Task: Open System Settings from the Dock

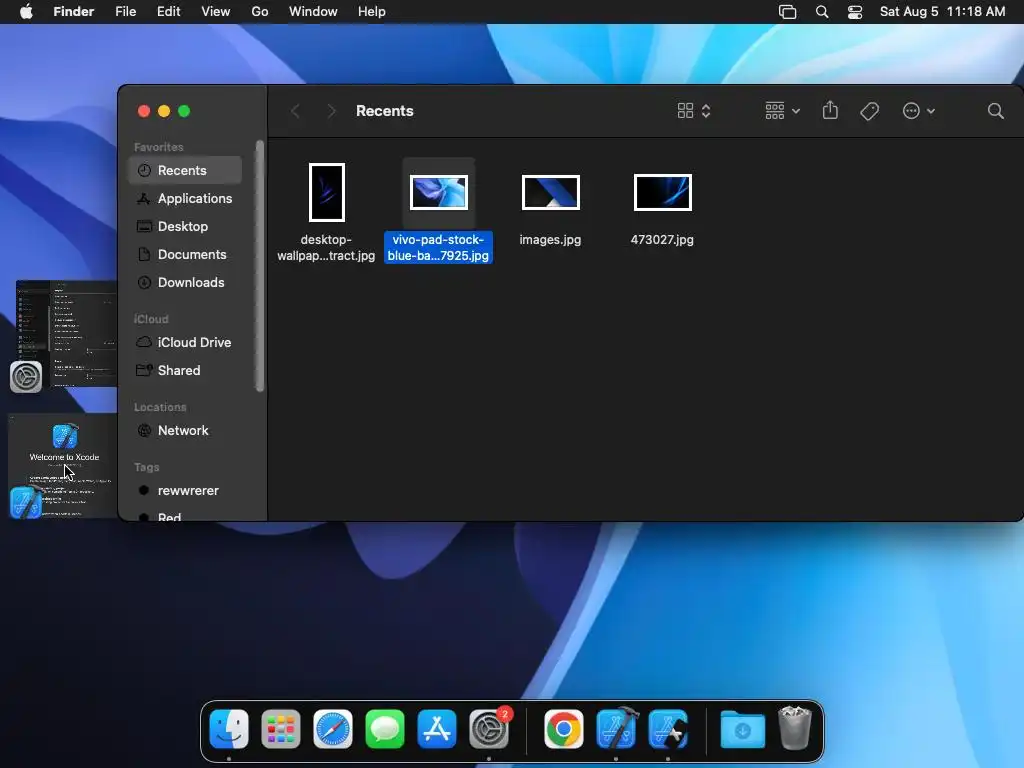Action: (x=489, y=729)
